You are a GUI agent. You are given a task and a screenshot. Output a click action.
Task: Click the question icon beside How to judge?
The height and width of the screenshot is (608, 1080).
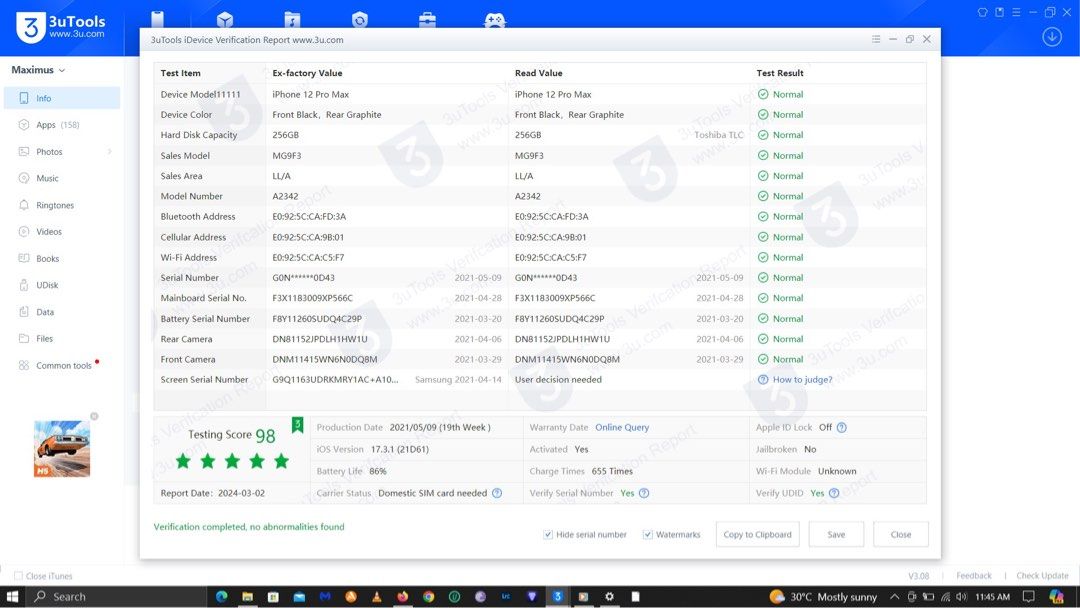[763, 379]
